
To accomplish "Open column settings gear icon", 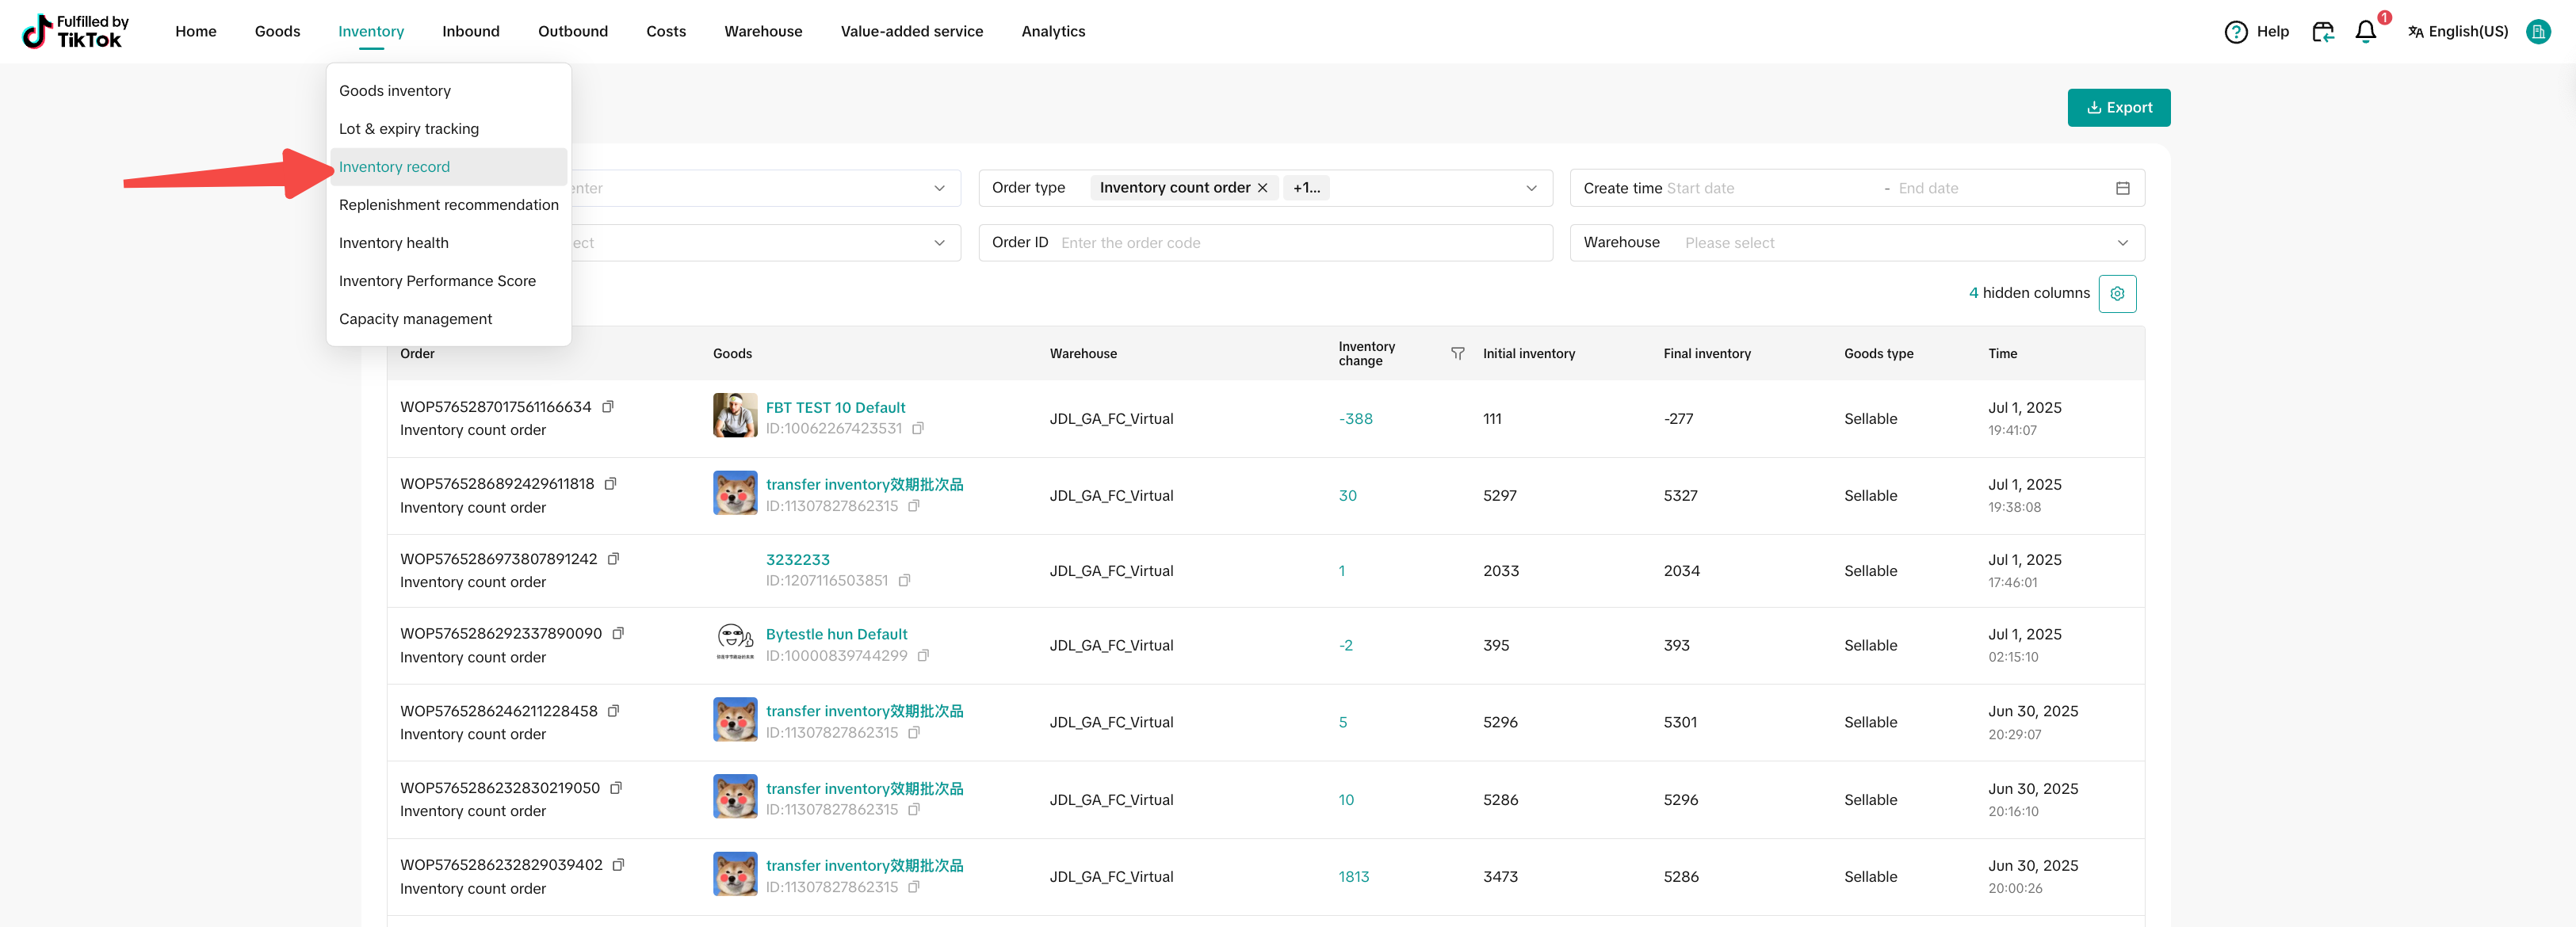I will pyautogui.click(x=2117, y=294).
